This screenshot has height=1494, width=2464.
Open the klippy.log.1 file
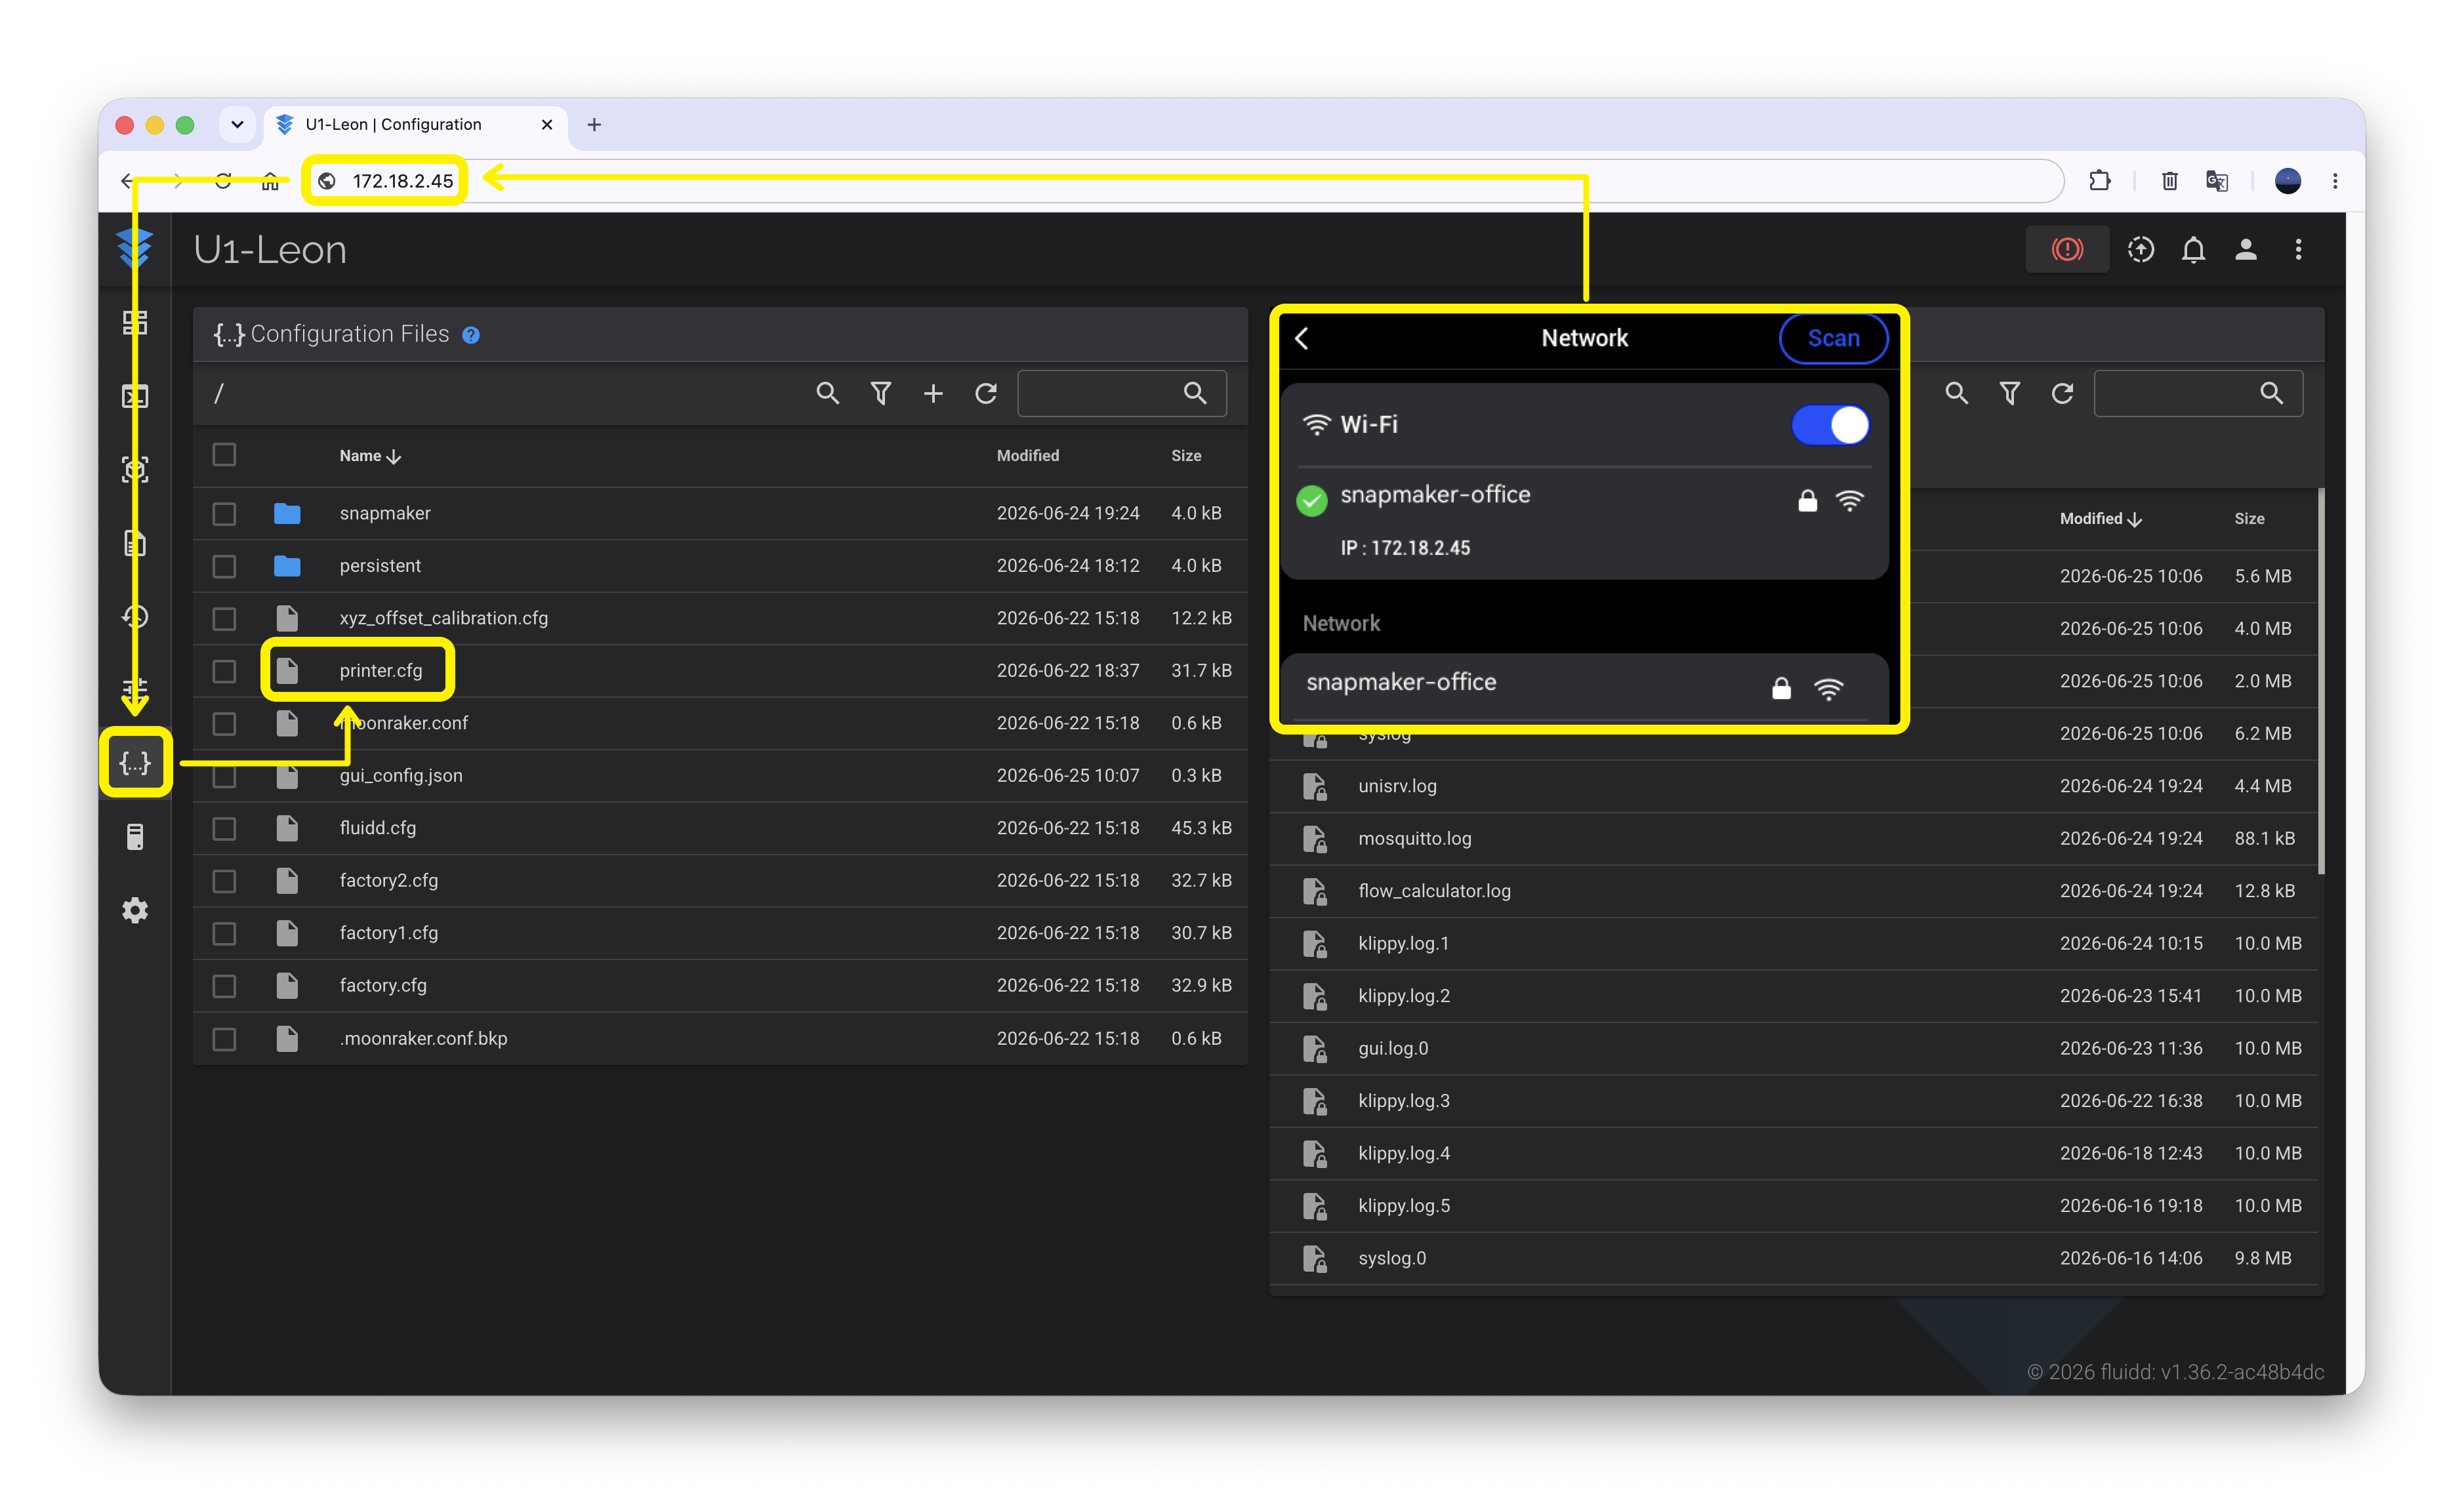point(1403,944)
